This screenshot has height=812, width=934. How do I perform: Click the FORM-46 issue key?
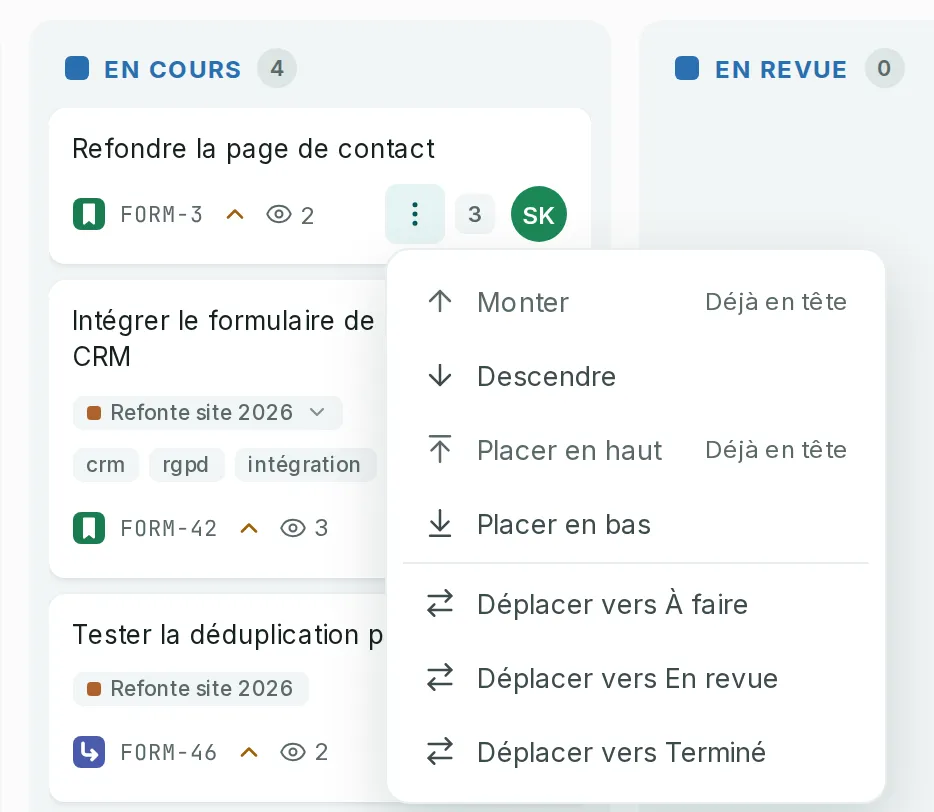coord(169,752)
